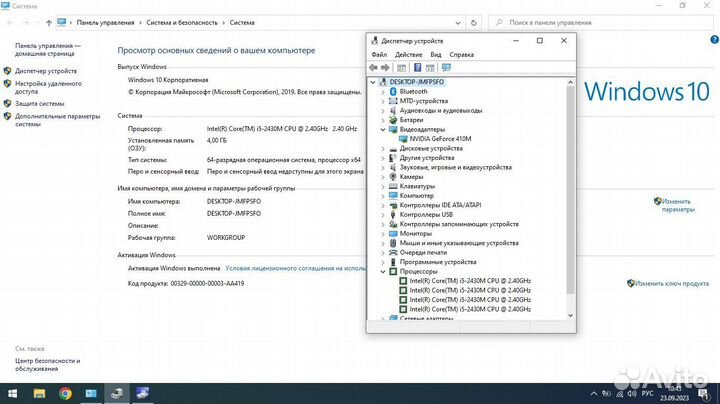The height and width of the screenshot is (404, 720).
Task: Click the up arrow navigation button
Action: pyautogui.click(x=49, y=22)
